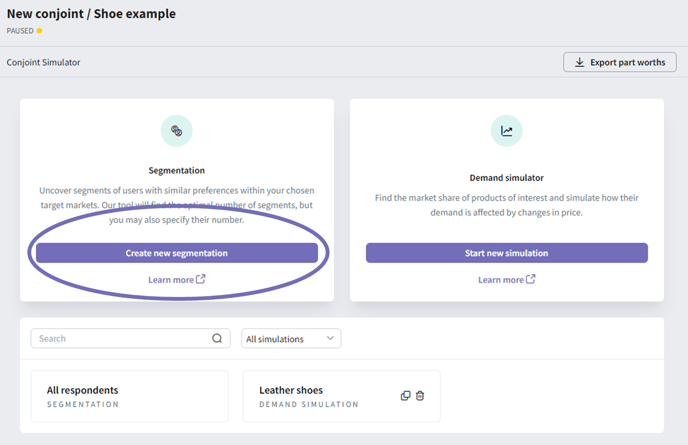The width and height of the screenshot is (688, 445).
Task: Select the Conjoint Simulator label
Action: pos(43,62)
